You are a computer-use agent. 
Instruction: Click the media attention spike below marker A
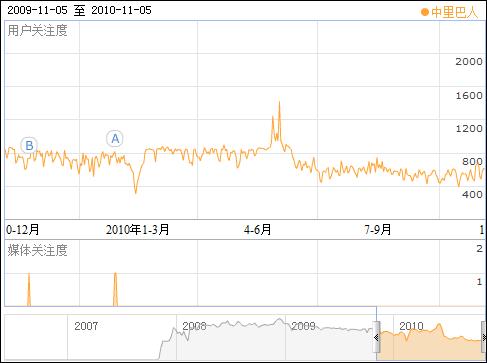[x=115, y=289]
